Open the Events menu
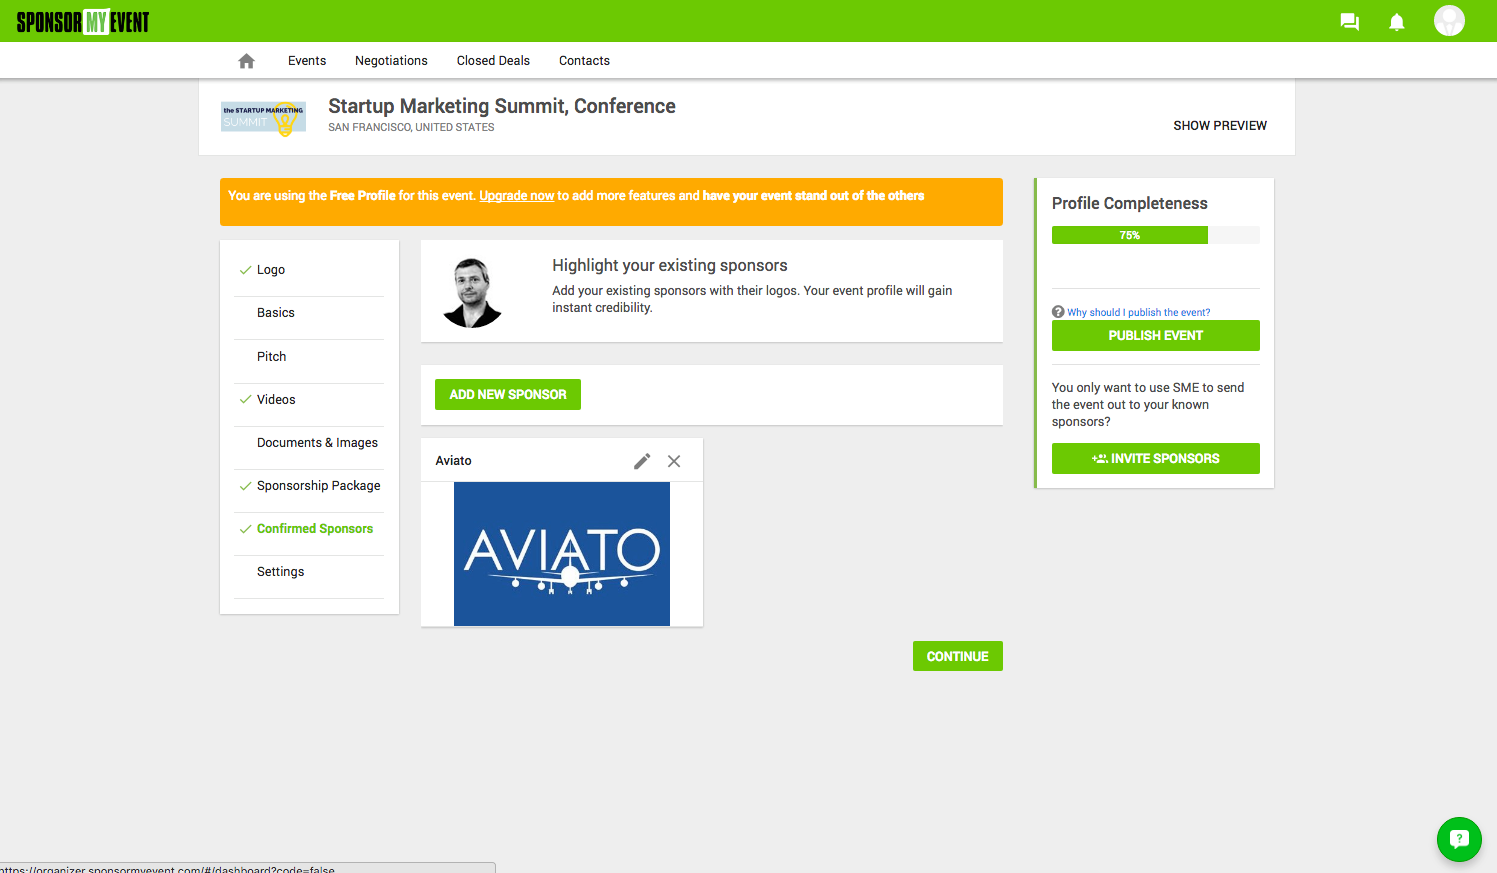The image size is (1497, 873). tap(307, 61)
